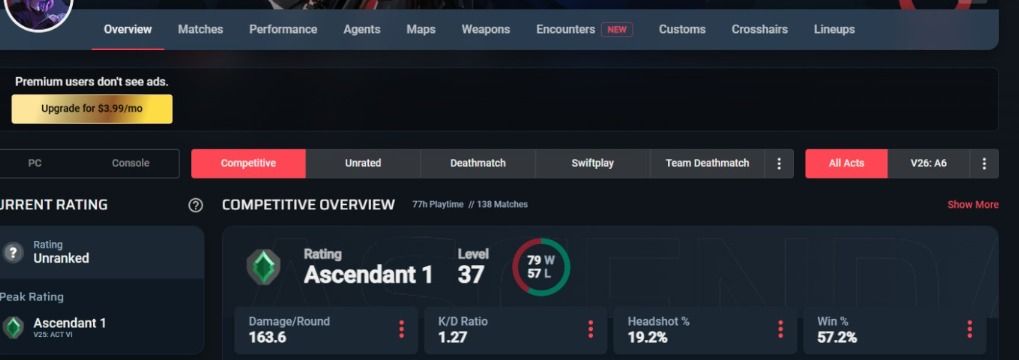
Task: Open the Maps tab
Action: [x=420, y=29]
